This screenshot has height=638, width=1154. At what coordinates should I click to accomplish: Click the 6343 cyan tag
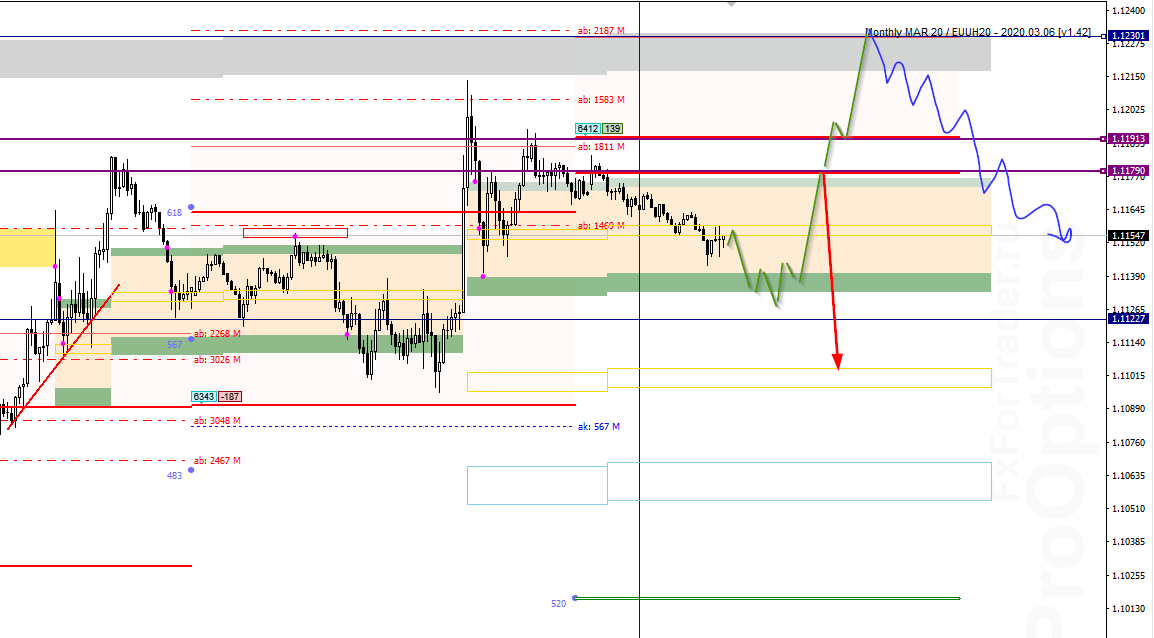(x=204, y=397)
